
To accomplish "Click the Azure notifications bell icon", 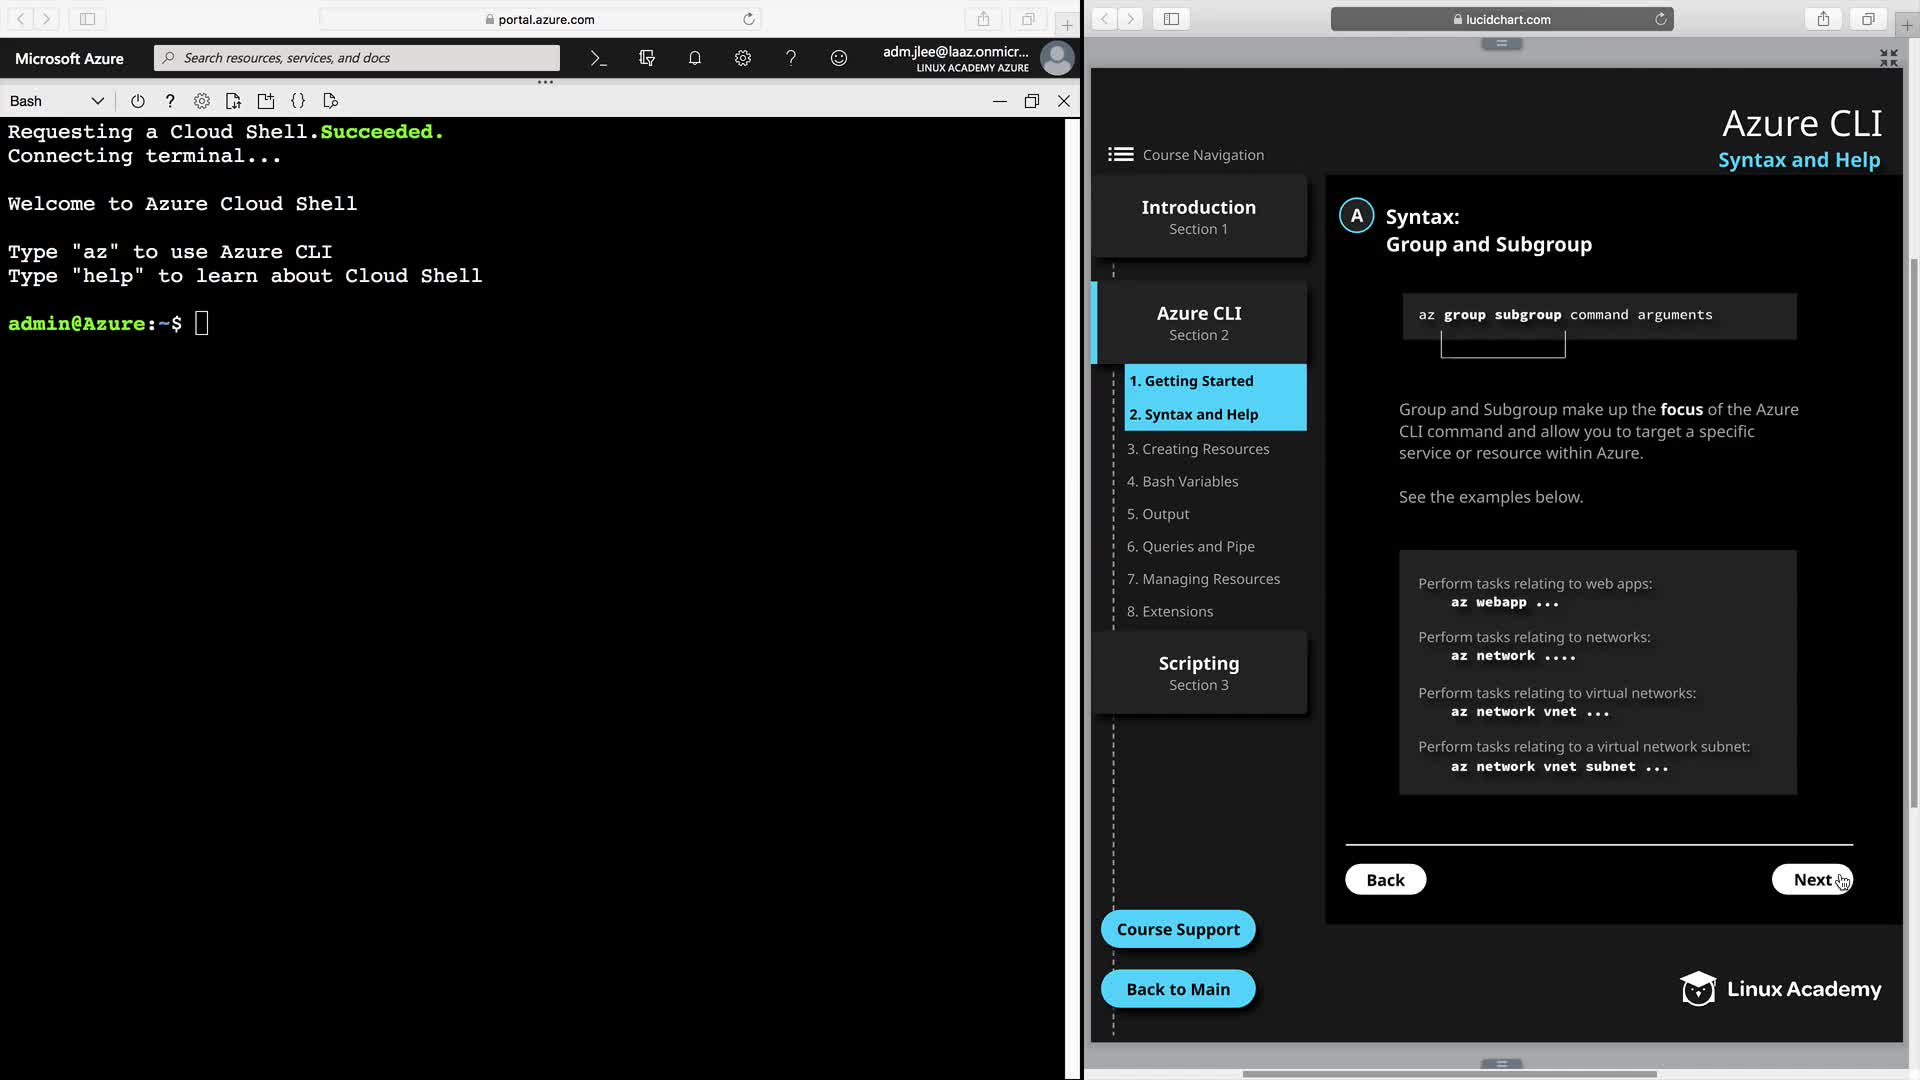I will click(695, 58).
